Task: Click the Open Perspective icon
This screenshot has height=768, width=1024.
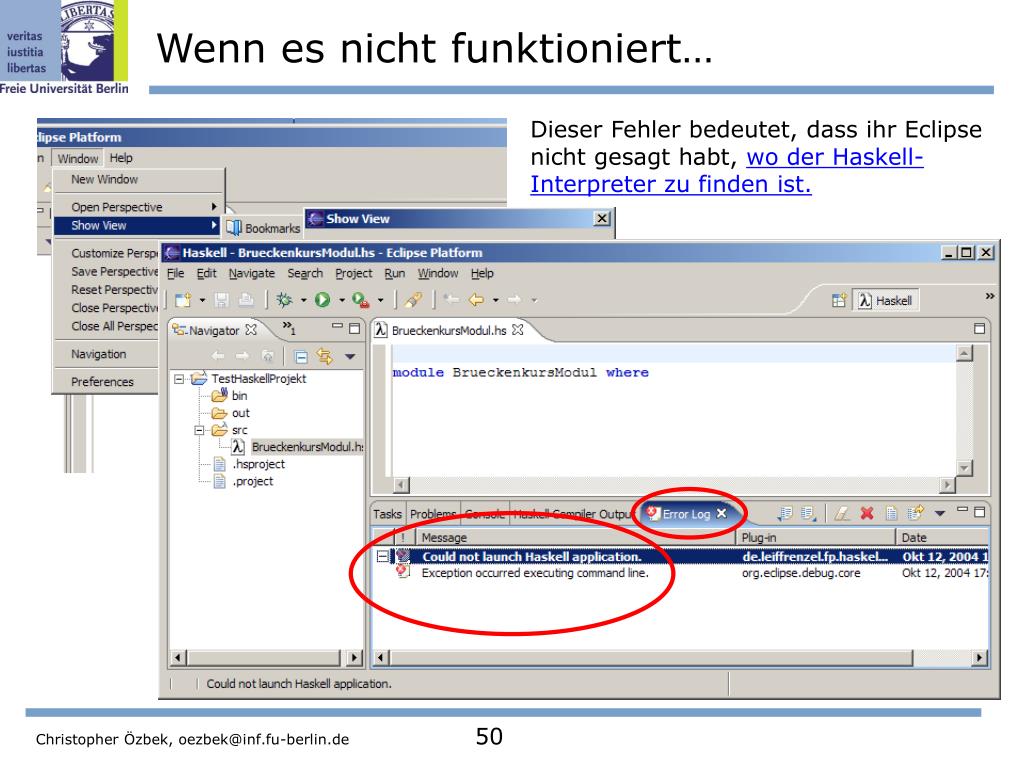Action: click(839, 300)
